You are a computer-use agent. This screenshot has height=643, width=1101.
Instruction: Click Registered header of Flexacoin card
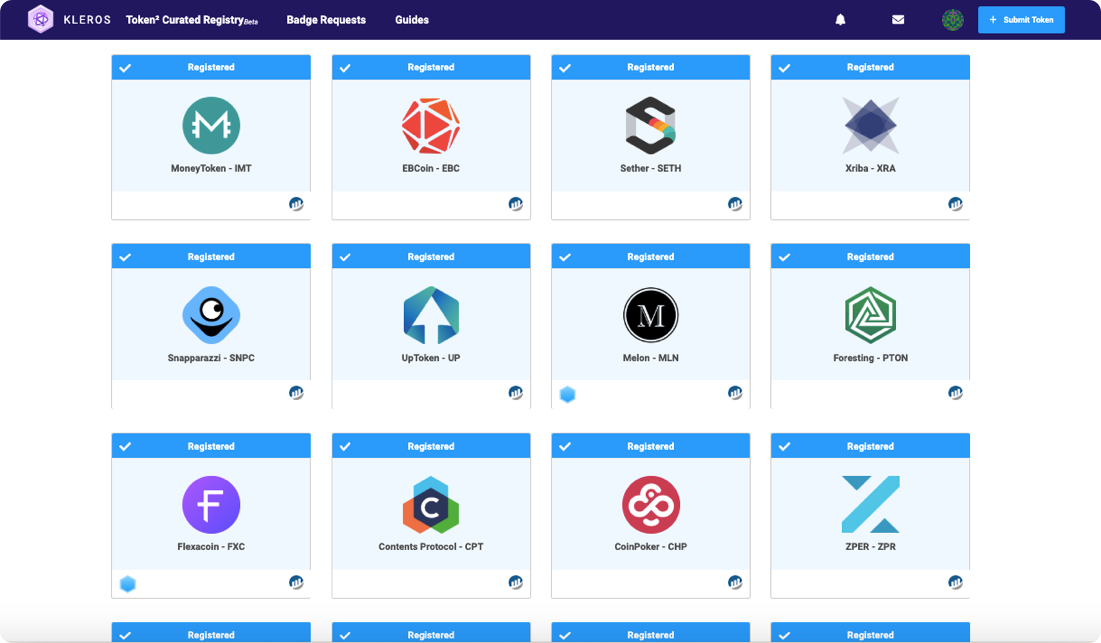(x=211, y=446)
